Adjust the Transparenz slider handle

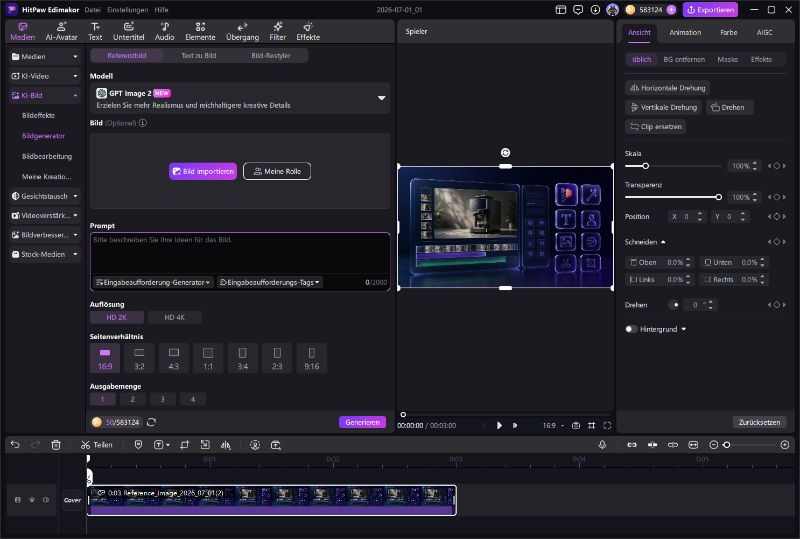pyautogui.click(x=718, y=197)
